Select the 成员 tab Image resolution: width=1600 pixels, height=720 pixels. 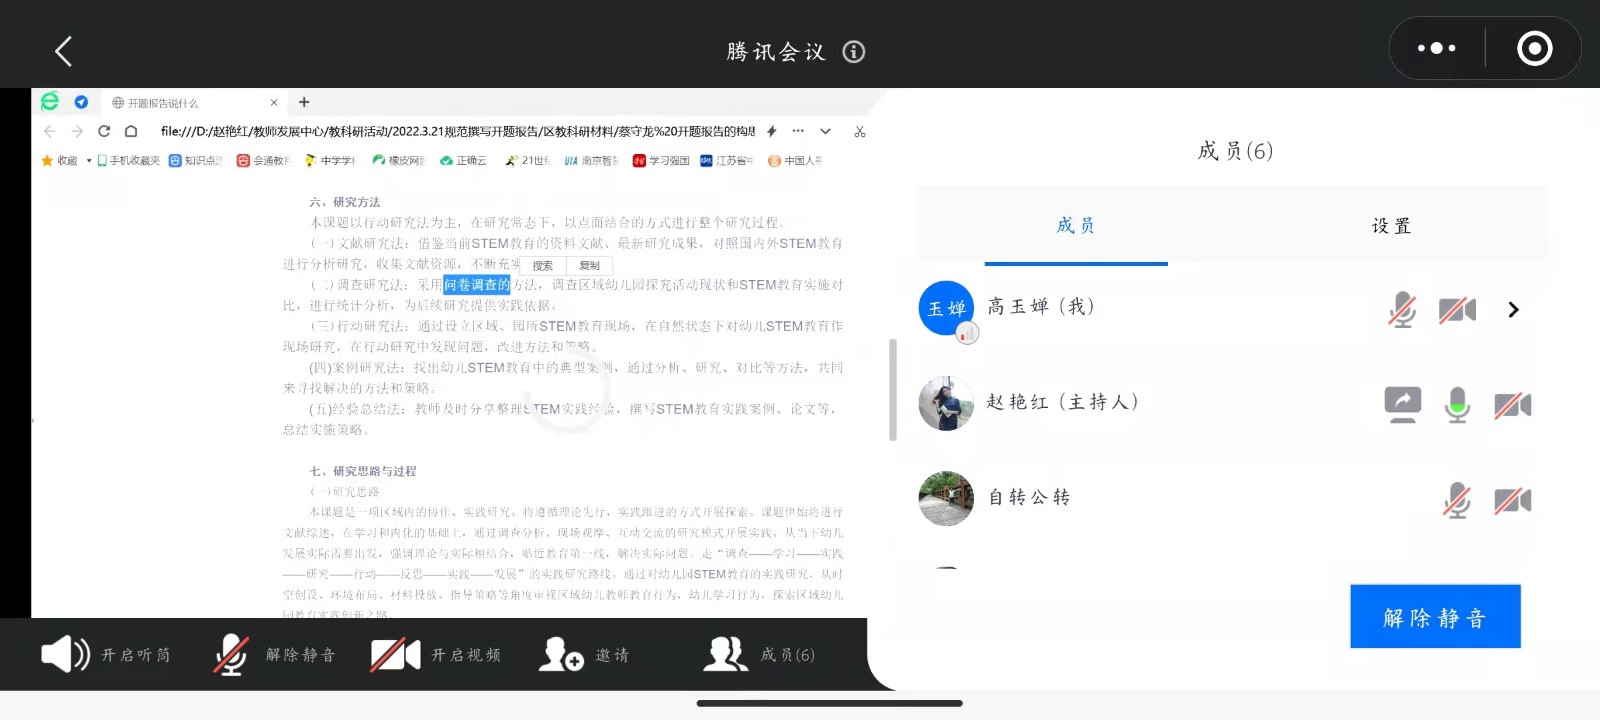point(1076,226)
